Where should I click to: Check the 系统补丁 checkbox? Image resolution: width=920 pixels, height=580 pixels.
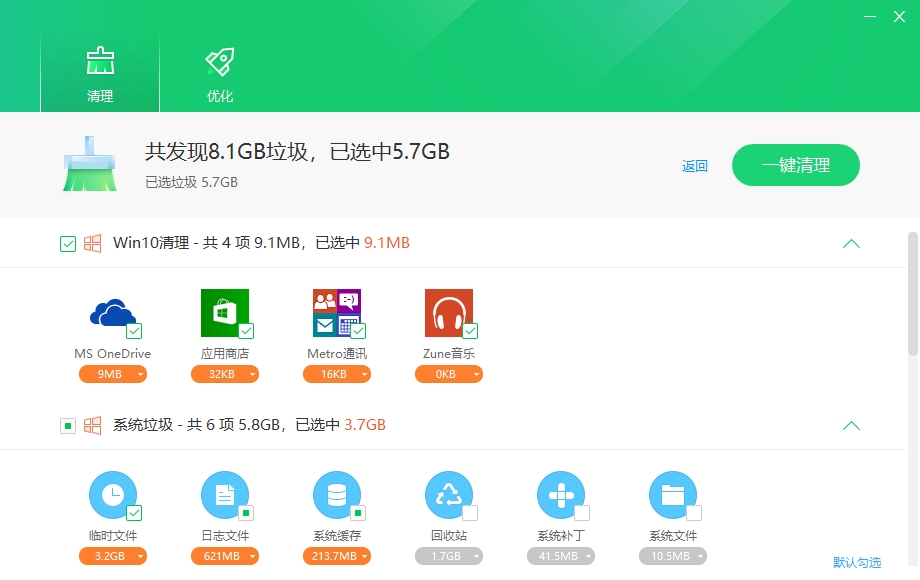(583, 513)
